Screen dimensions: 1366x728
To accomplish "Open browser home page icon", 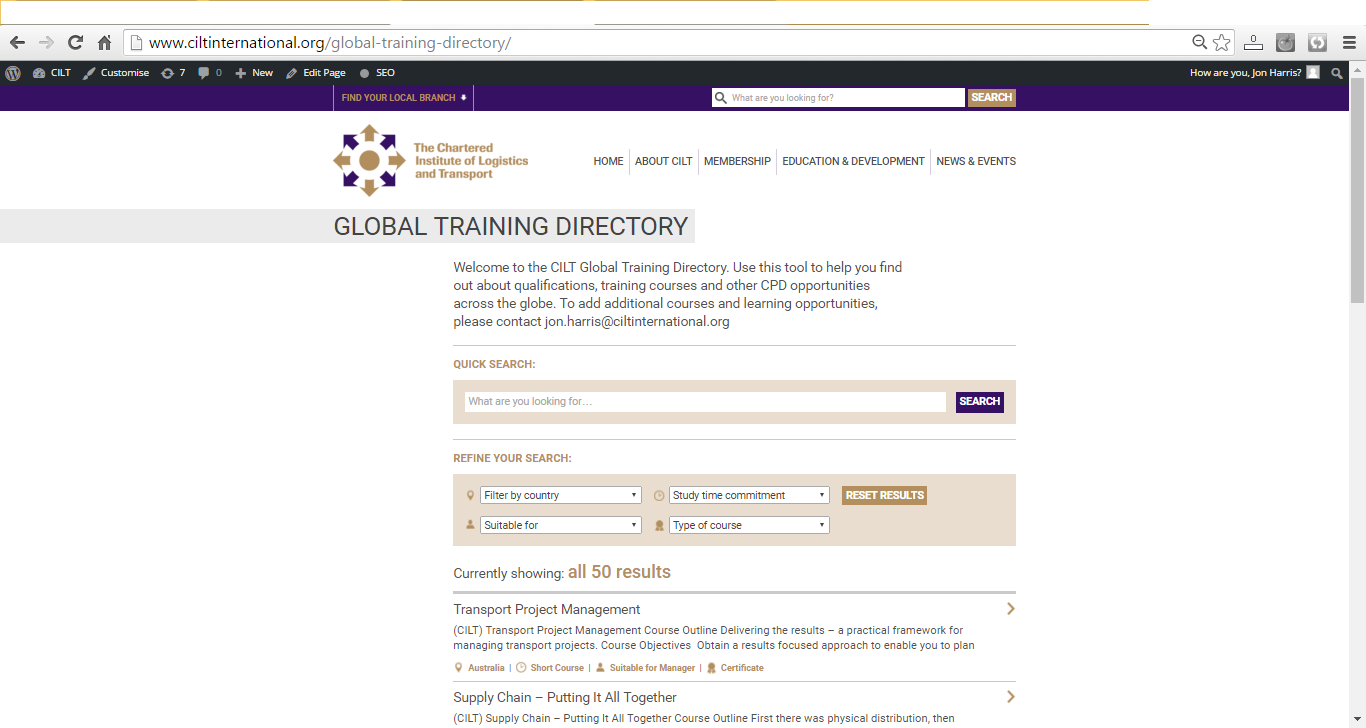I will 104,42.
